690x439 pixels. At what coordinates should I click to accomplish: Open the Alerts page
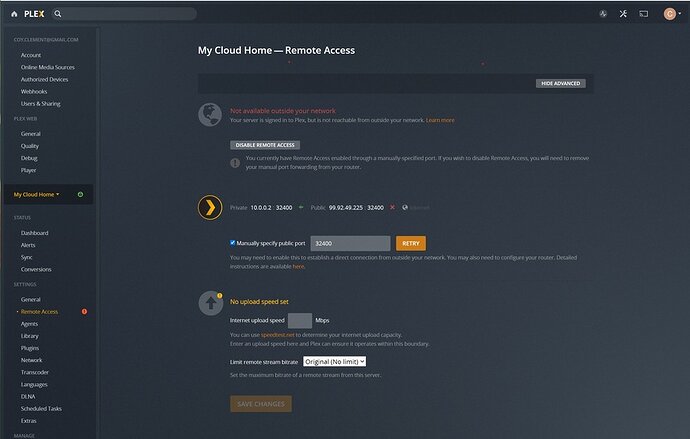point(28,245)
